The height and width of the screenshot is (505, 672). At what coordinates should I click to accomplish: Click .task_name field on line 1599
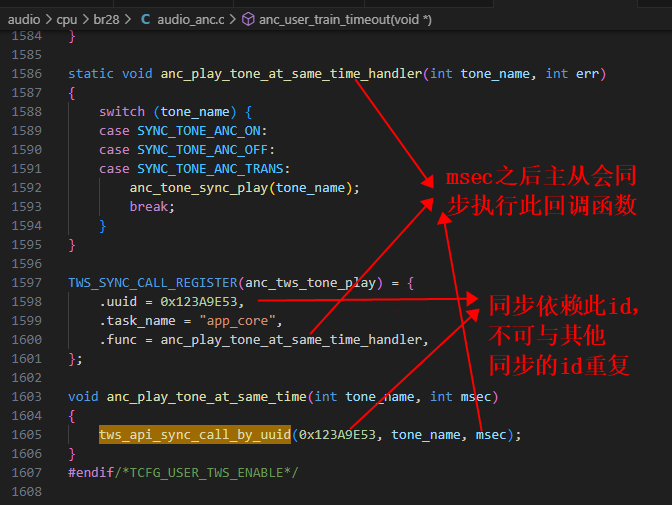(x=138, y=321)
